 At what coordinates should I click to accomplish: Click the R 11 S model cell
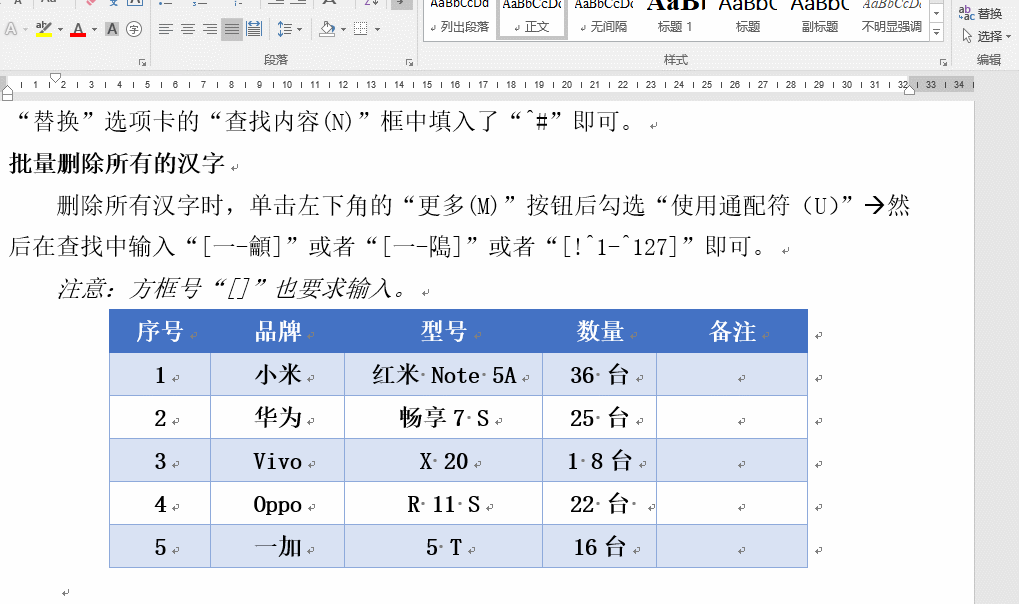pos(443,504)
